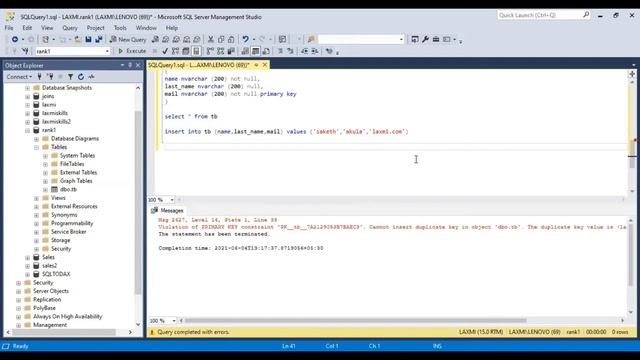The width and height of the screenshot is (640, 360).
Task: Select the SQLTODAX database
Action: click(56, 274)
